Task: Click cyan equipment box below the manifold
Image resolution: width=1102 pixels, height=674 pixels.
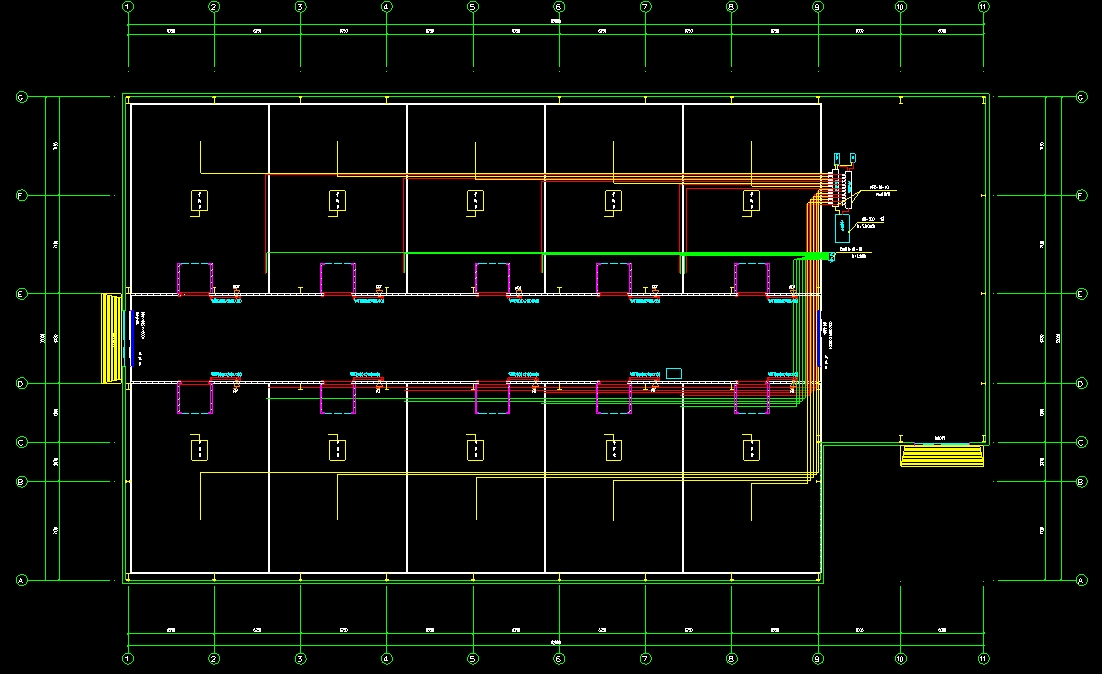Action: tap(843, 228)
